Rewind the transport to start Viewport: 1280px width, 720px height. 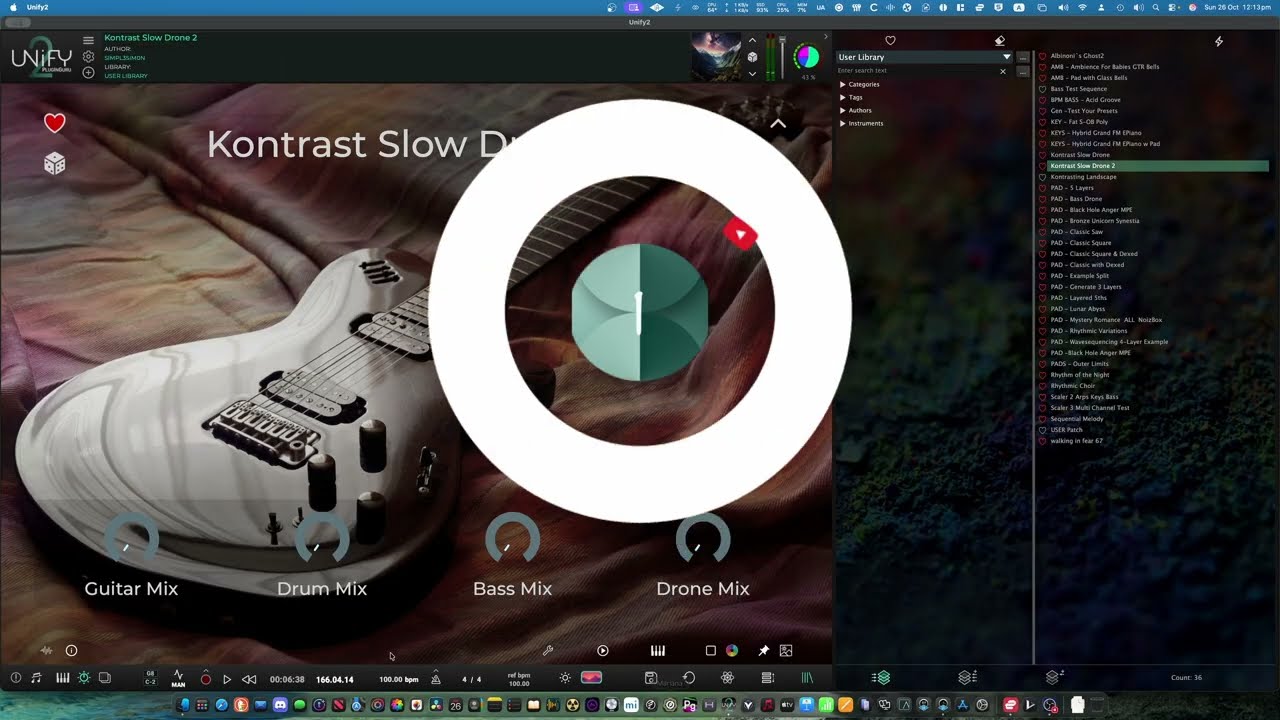pyautogui.click(x=249, y=679)
